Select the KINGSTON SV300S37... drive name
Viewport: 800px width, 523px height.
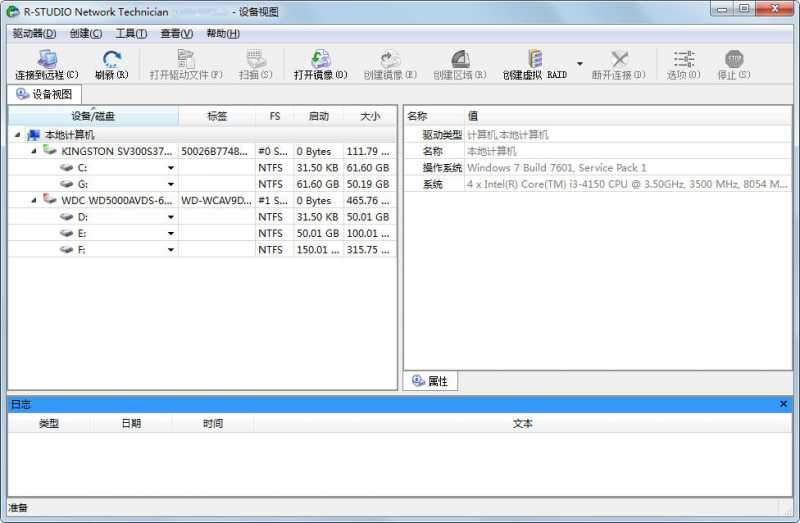[x=116, y=152]
